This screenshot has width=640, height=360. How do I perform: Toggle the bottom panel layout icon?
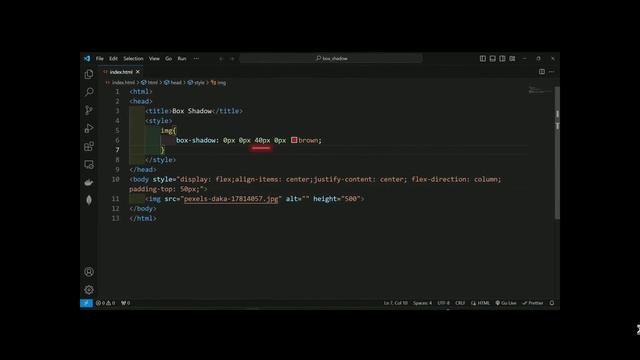493,59
